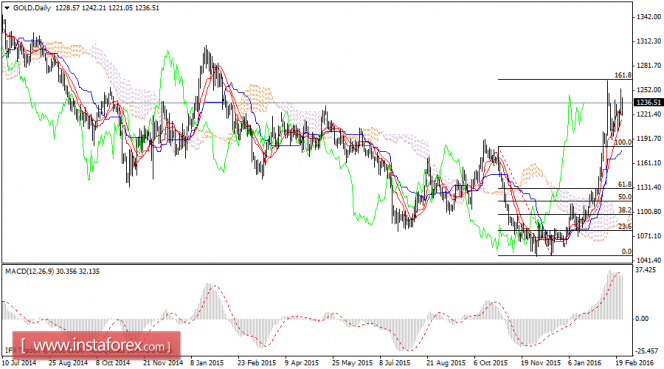Click the 6 Oct 2015 date label

[490, 363]
